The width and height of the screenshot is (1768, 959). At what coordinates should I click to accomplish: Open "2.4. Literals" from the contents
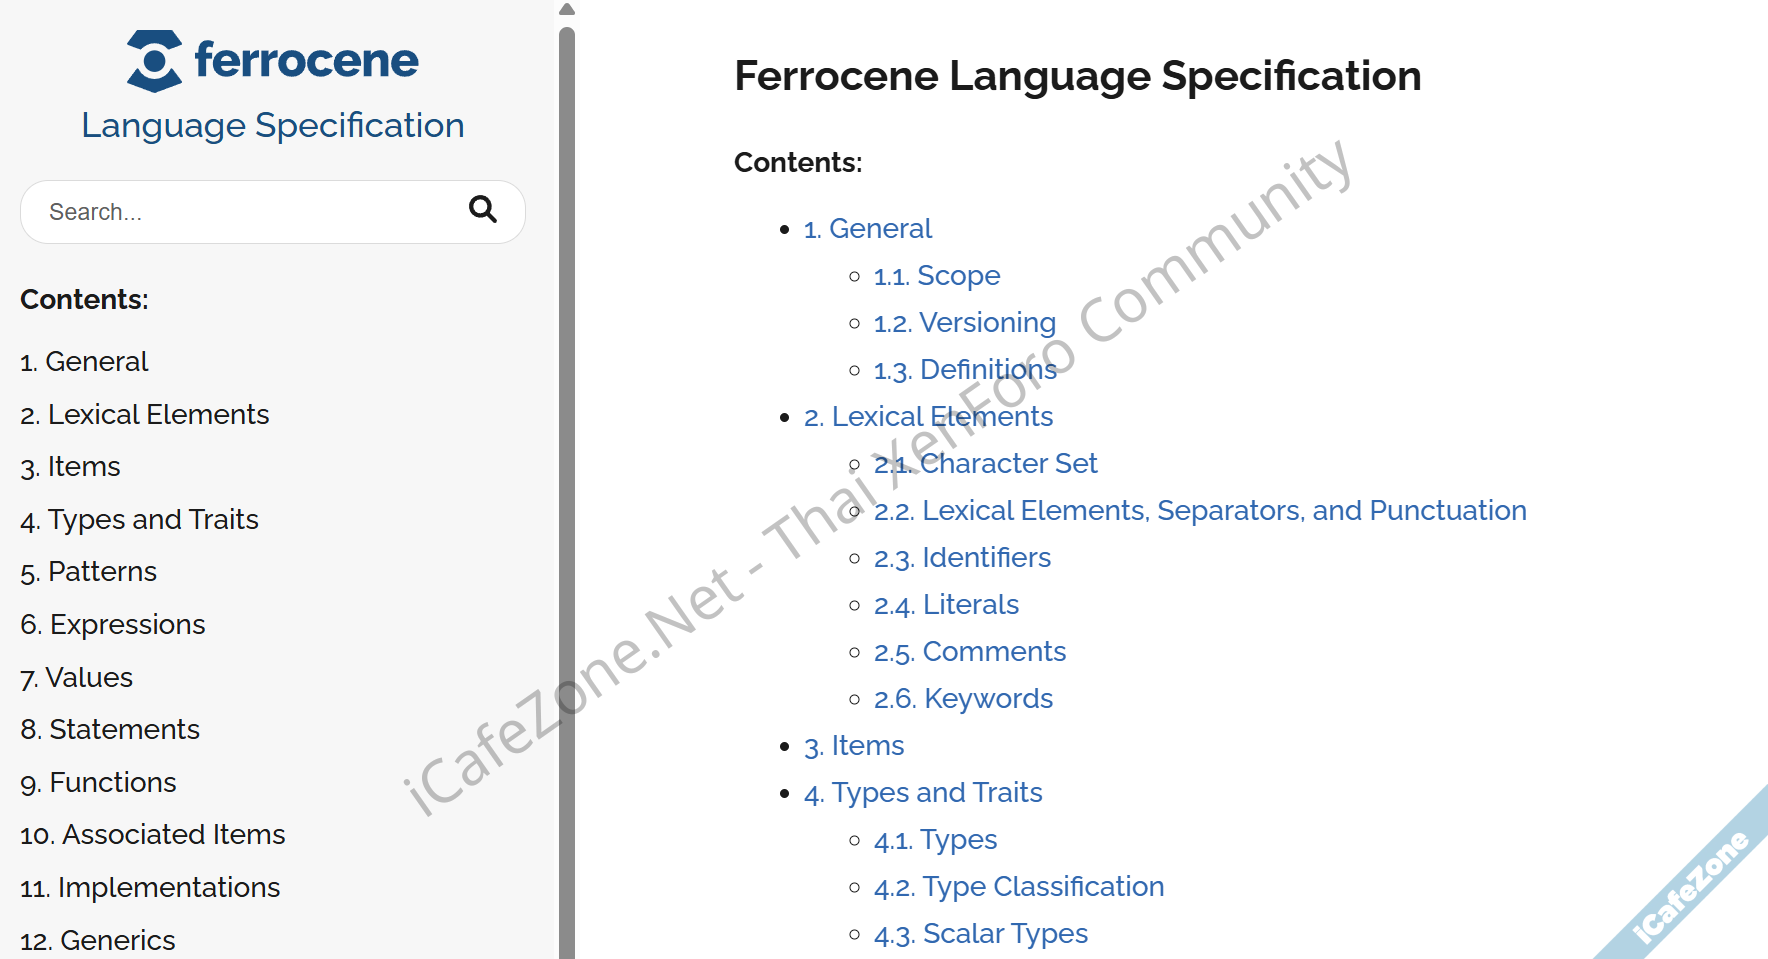[x=946, y=604]
